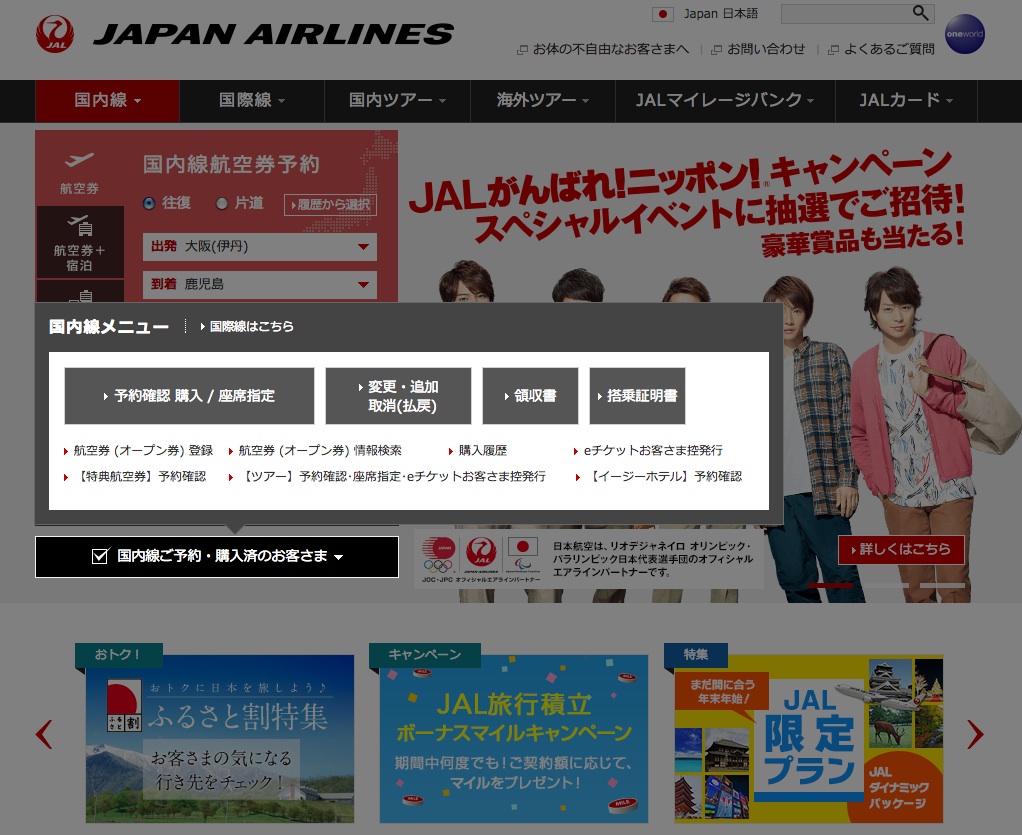The width and height of the screenshot is (1022, 835).
Task: Select the 航空券 airplane tab icon
Action: pos(80,160)
